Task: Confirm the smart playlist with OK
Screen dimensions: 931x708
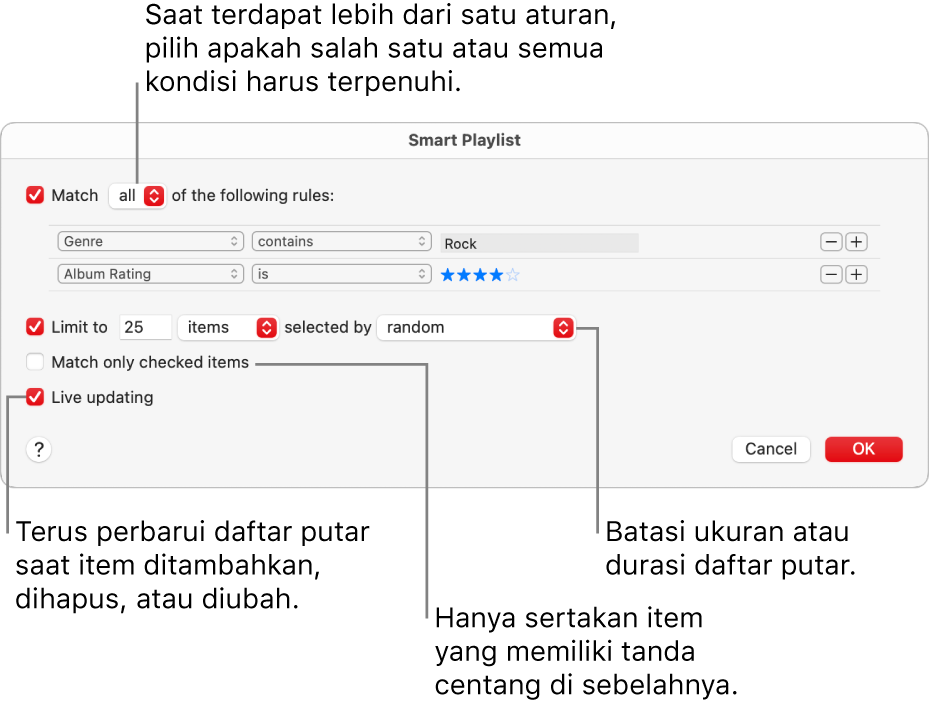Action: click(x=863, y=449)
